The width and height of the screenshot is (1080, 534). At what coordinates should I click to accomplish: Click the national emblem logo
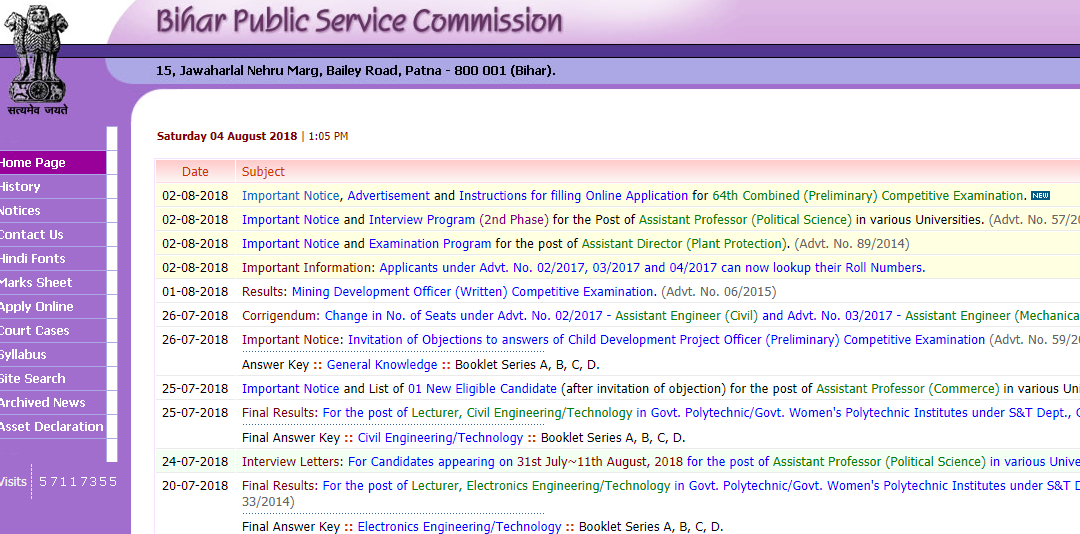tap(36, 59)
